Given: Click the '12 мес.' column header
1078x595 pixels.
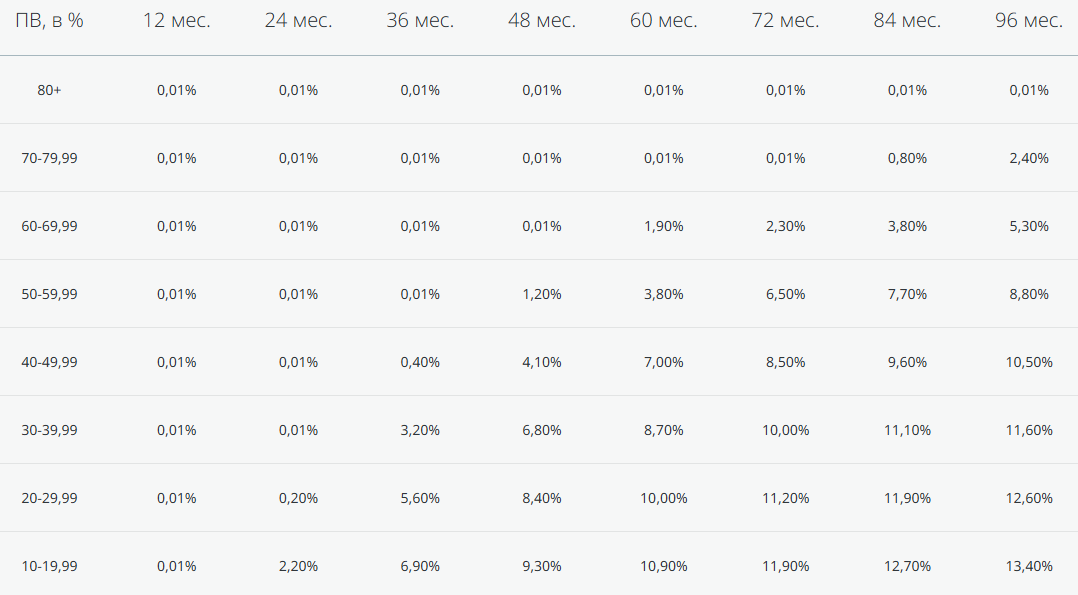Looking at the screenshot, I should [177, 21].
